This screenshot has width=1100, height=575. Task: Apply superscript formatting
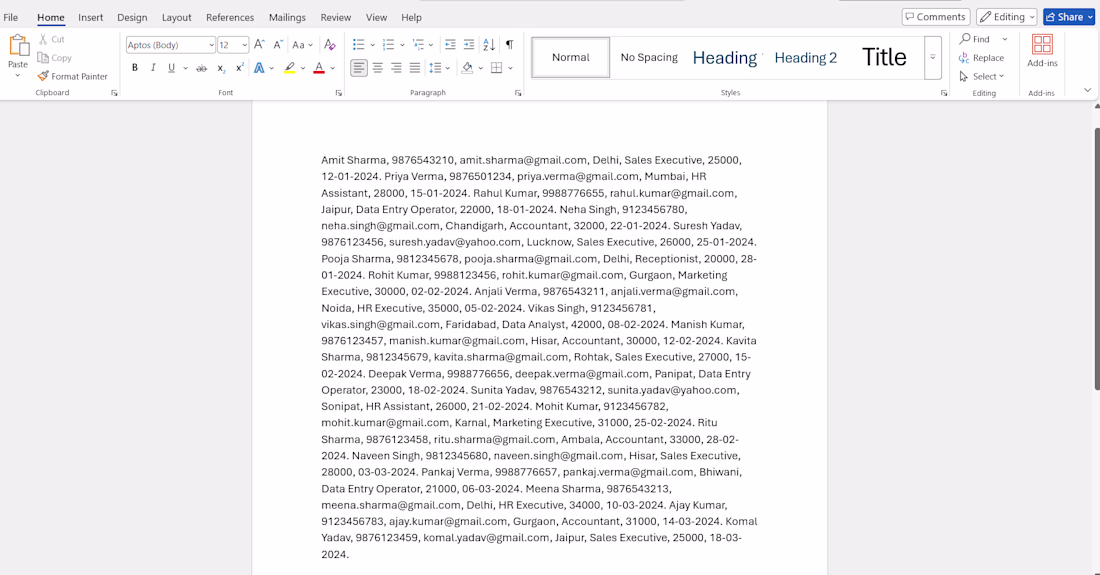click(x=239, y=68)
